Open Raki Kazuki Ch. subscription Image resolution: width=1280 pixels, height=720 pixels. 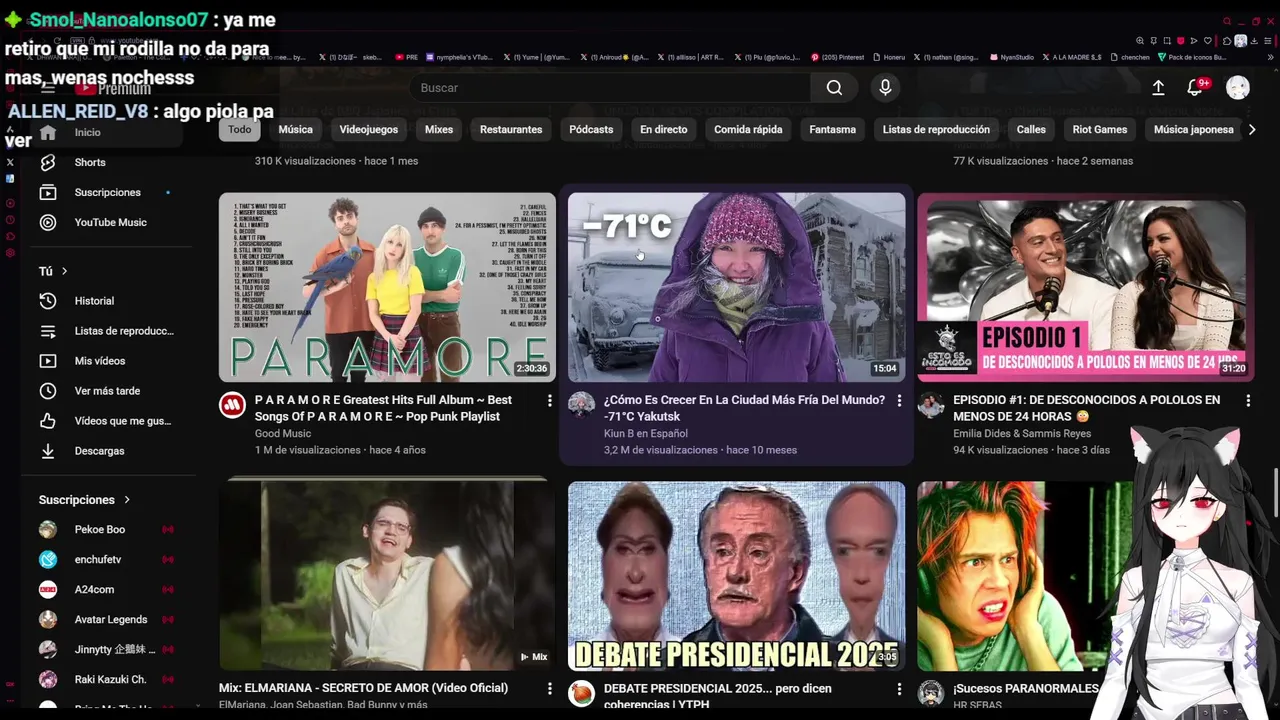tap(110, 680)
